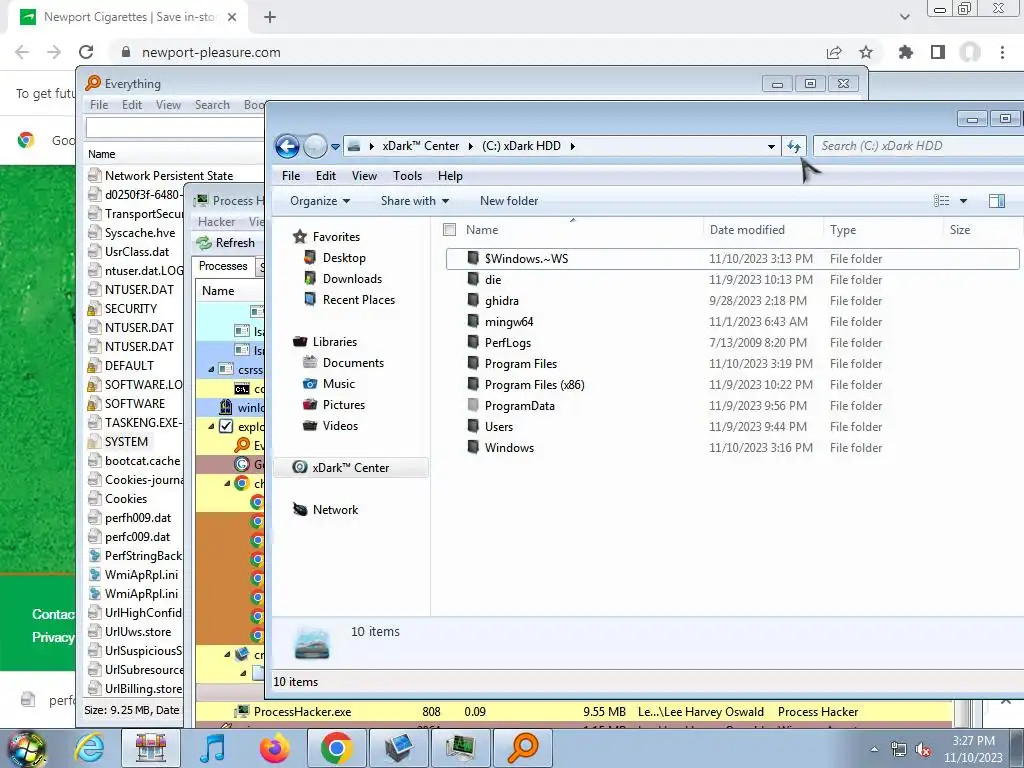Open Chrome extensions puzzle icon
The image size is (1024, 768).
click(x=905, y=52)
